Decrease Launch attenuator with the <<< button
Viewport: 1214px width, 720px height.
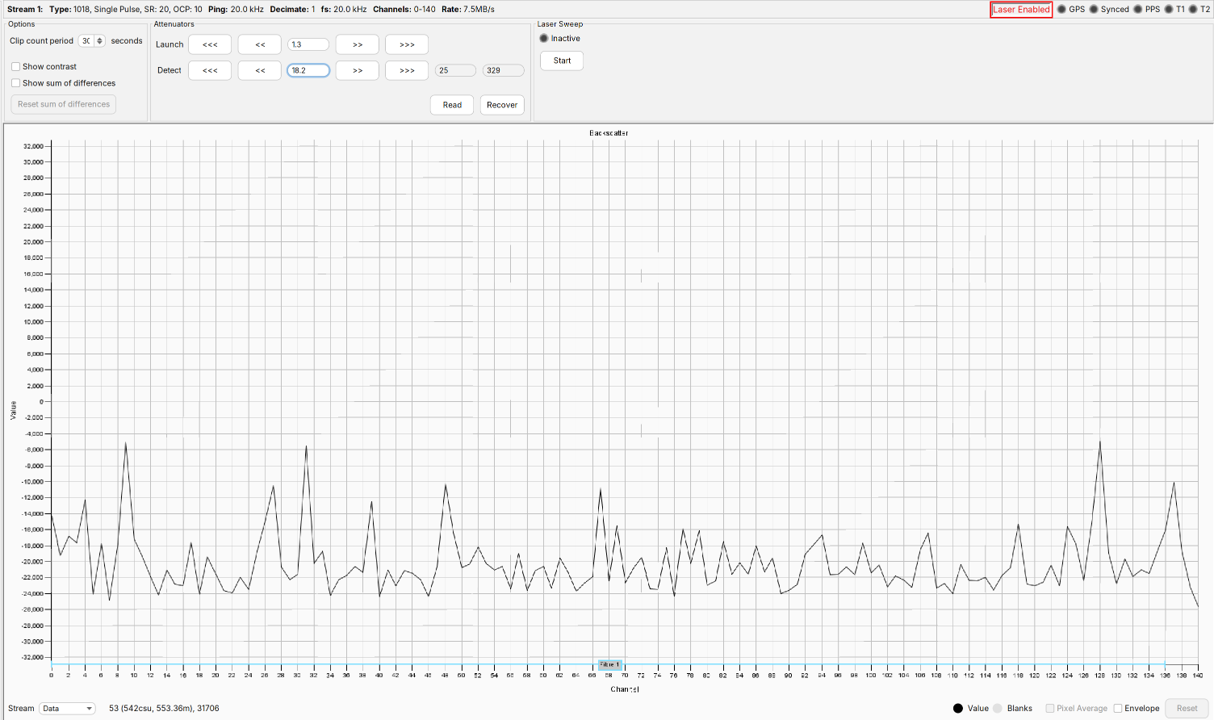point(210,44)
